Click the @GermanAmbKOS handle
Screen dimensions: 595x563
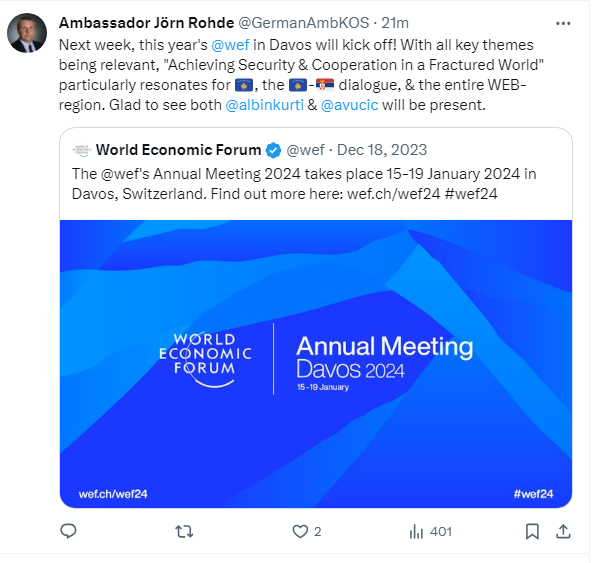[x=306, y=23]
